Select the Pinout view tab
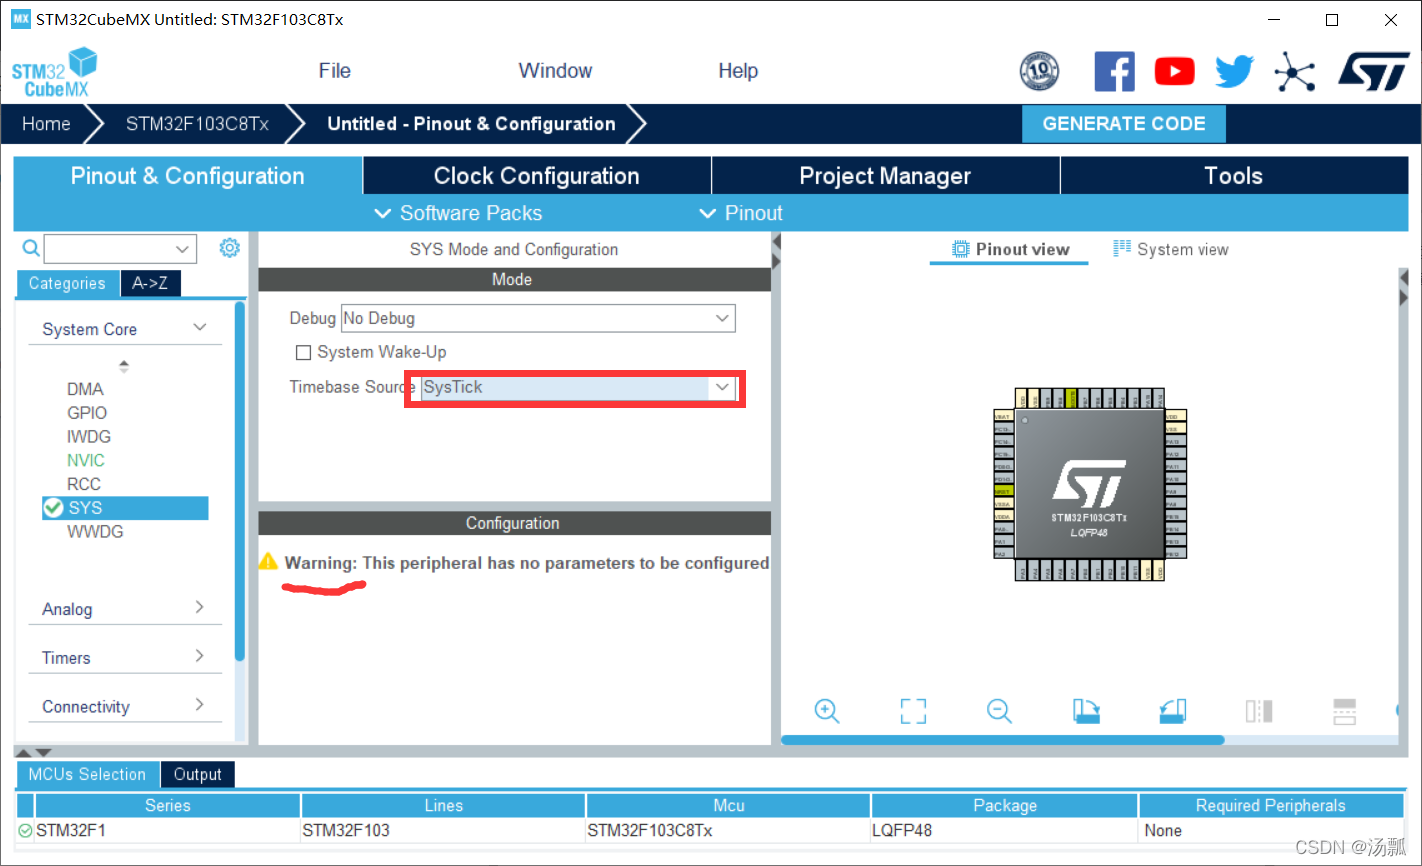Viewport: 1422px width, 866px height. point(1010,249)
